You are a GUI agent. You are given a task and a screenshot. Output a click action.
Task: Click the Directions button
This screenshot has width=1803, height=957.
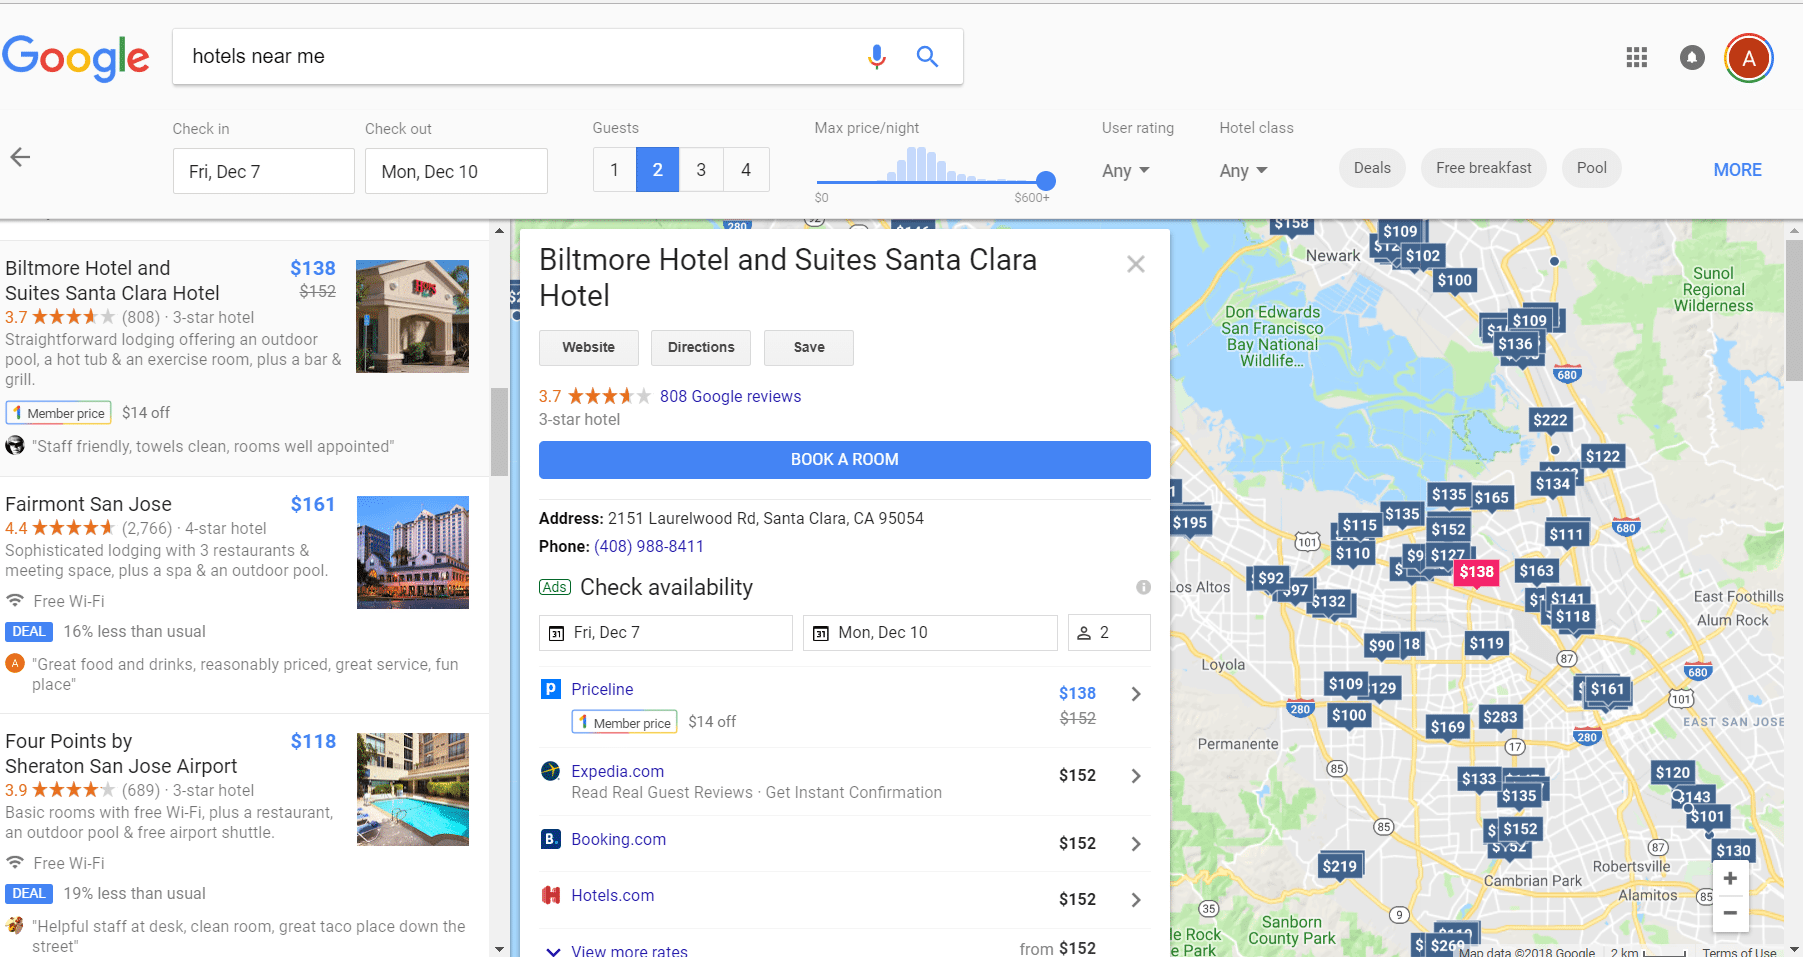[701, 347]
